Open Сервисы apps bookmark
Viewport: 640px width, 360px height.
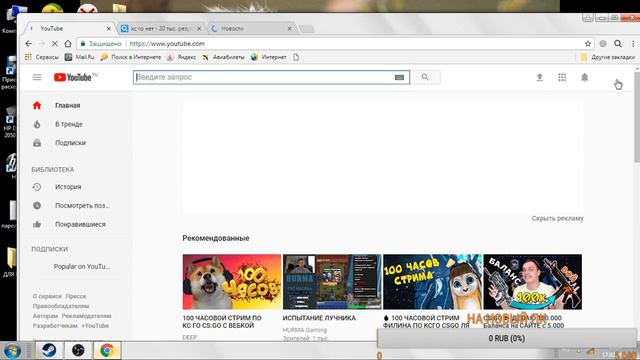coord(42,57)
